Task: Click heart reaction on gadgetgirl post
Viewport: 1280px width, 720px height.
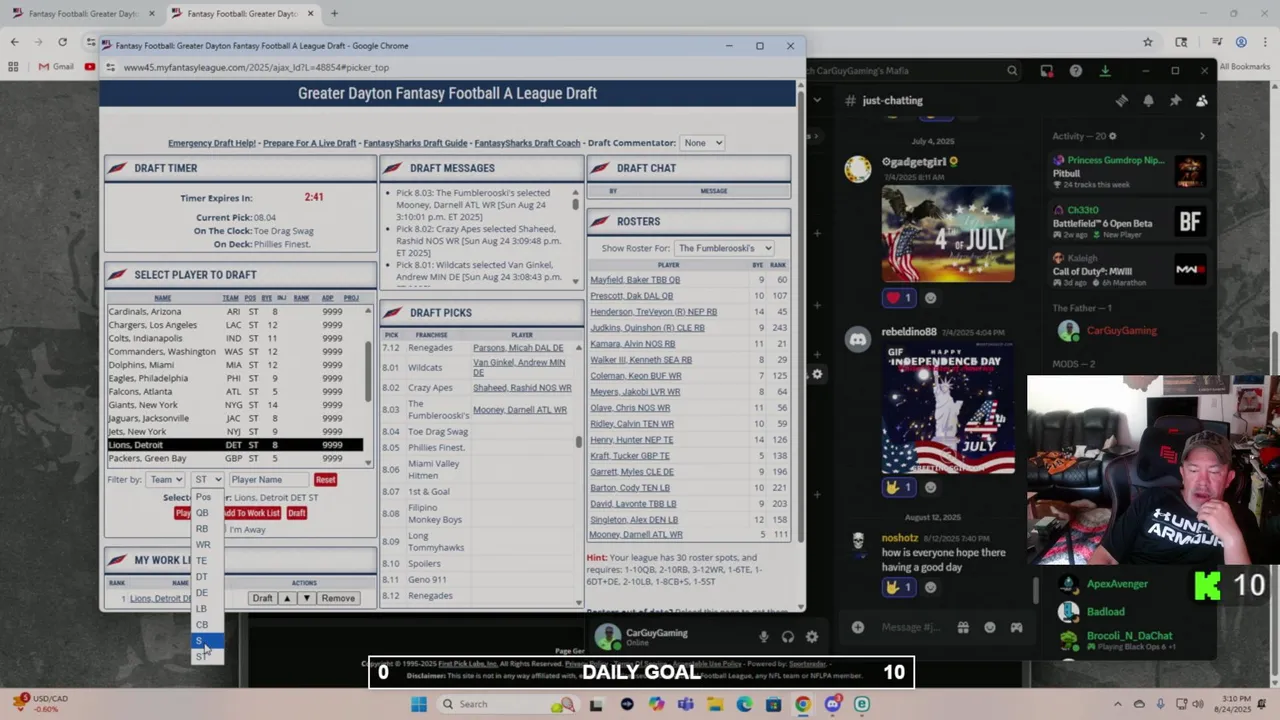Action: pos(898,297)
